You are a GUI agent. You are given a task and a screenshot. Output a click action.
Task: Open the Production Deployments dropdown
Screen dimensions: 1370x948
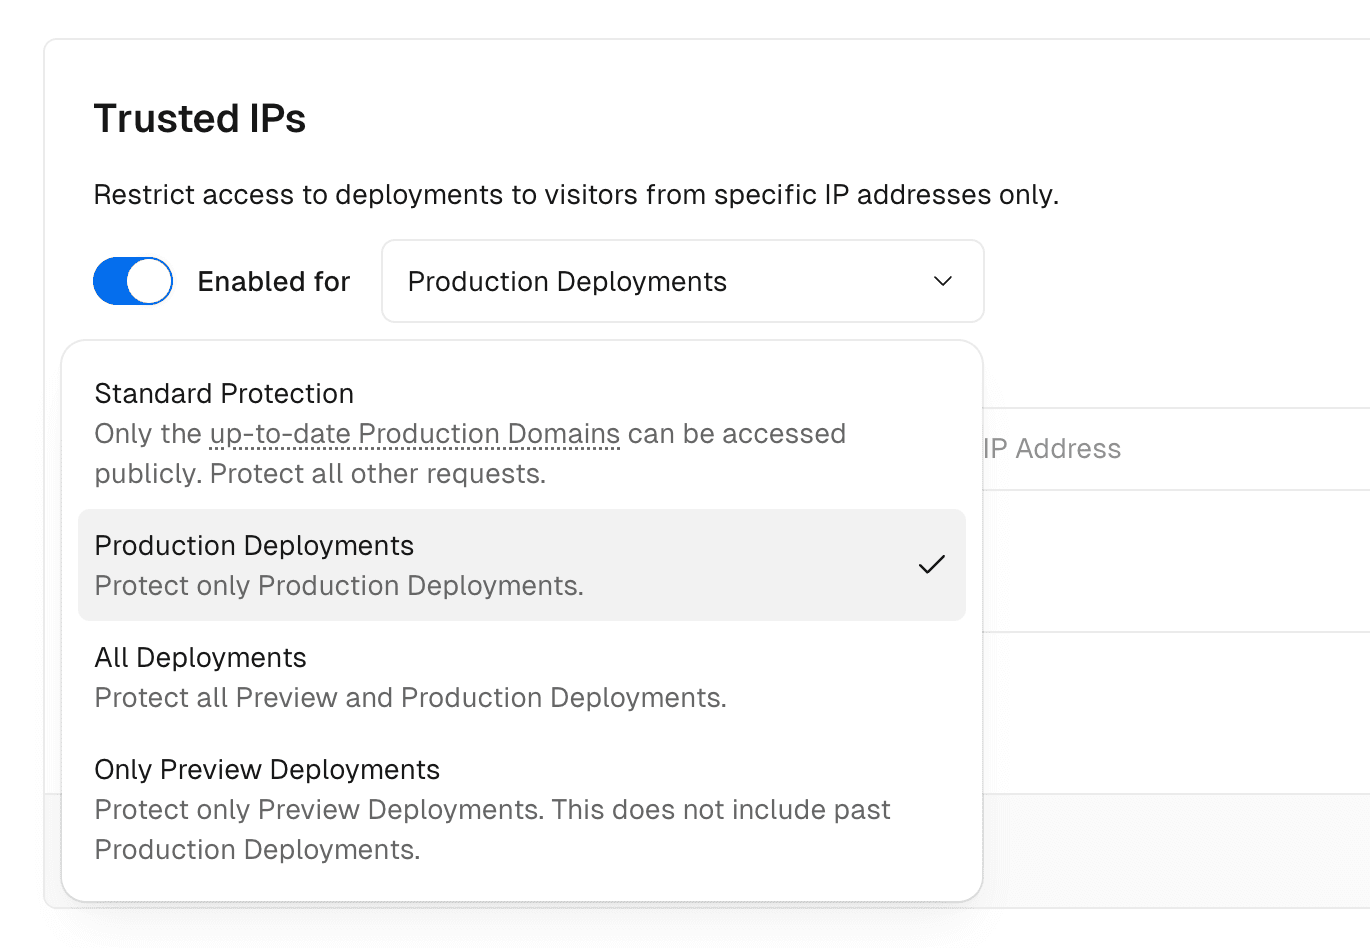point(683,281)
